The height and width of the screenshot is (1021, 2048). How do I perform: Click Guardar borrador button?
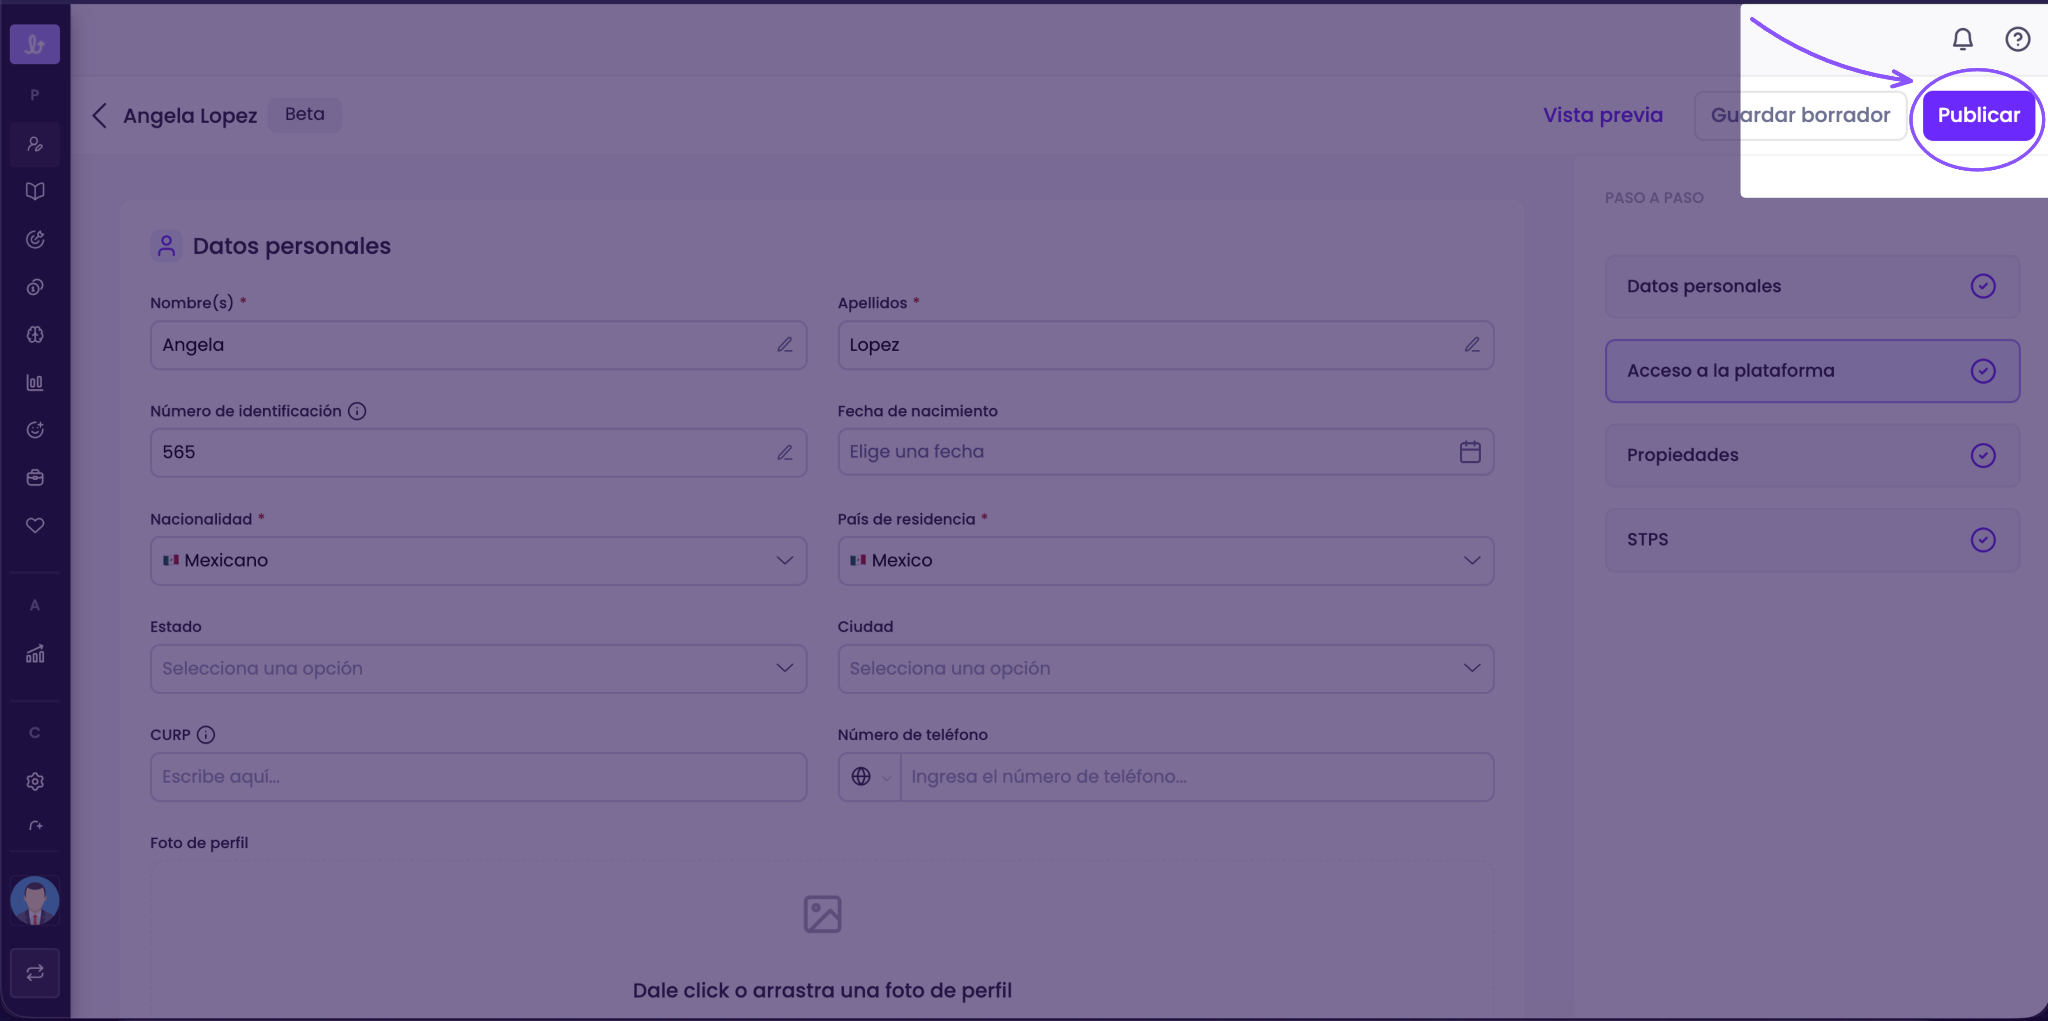(1800, 115)
